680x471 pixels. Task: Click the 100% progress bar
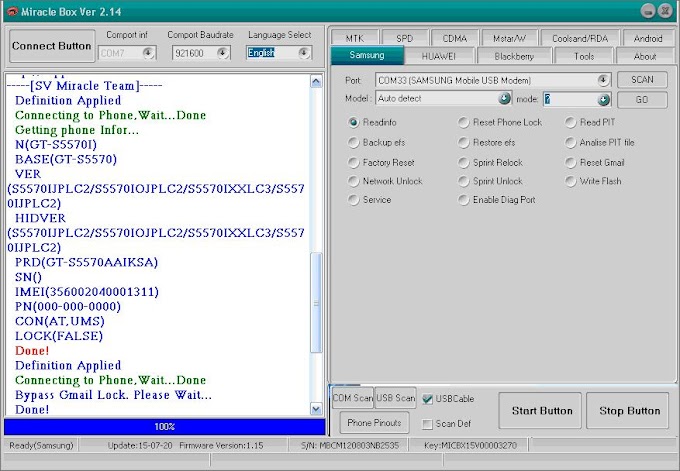(164, 427)
